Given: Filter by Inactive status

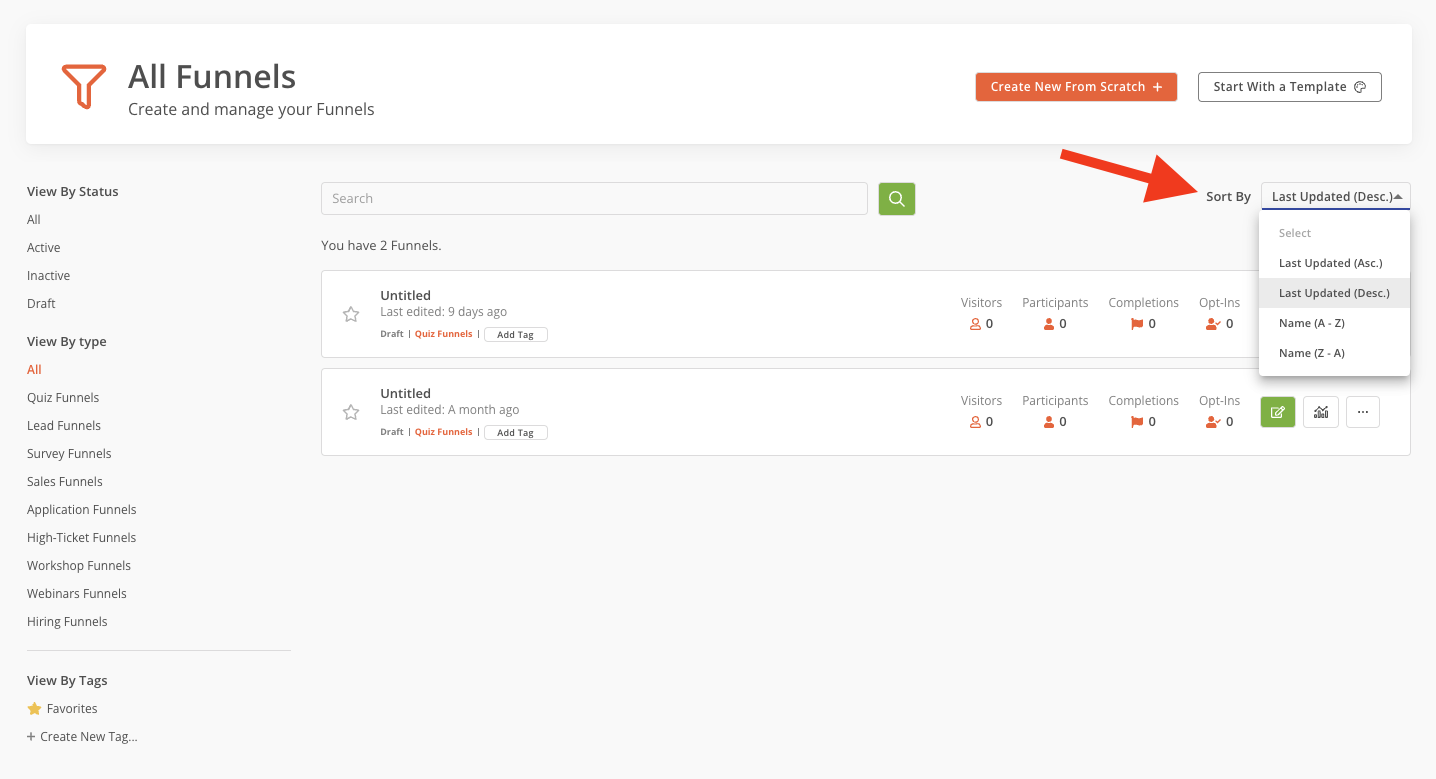Looking at the screenshot, I should pyautogui.click(x=49, y=275).
